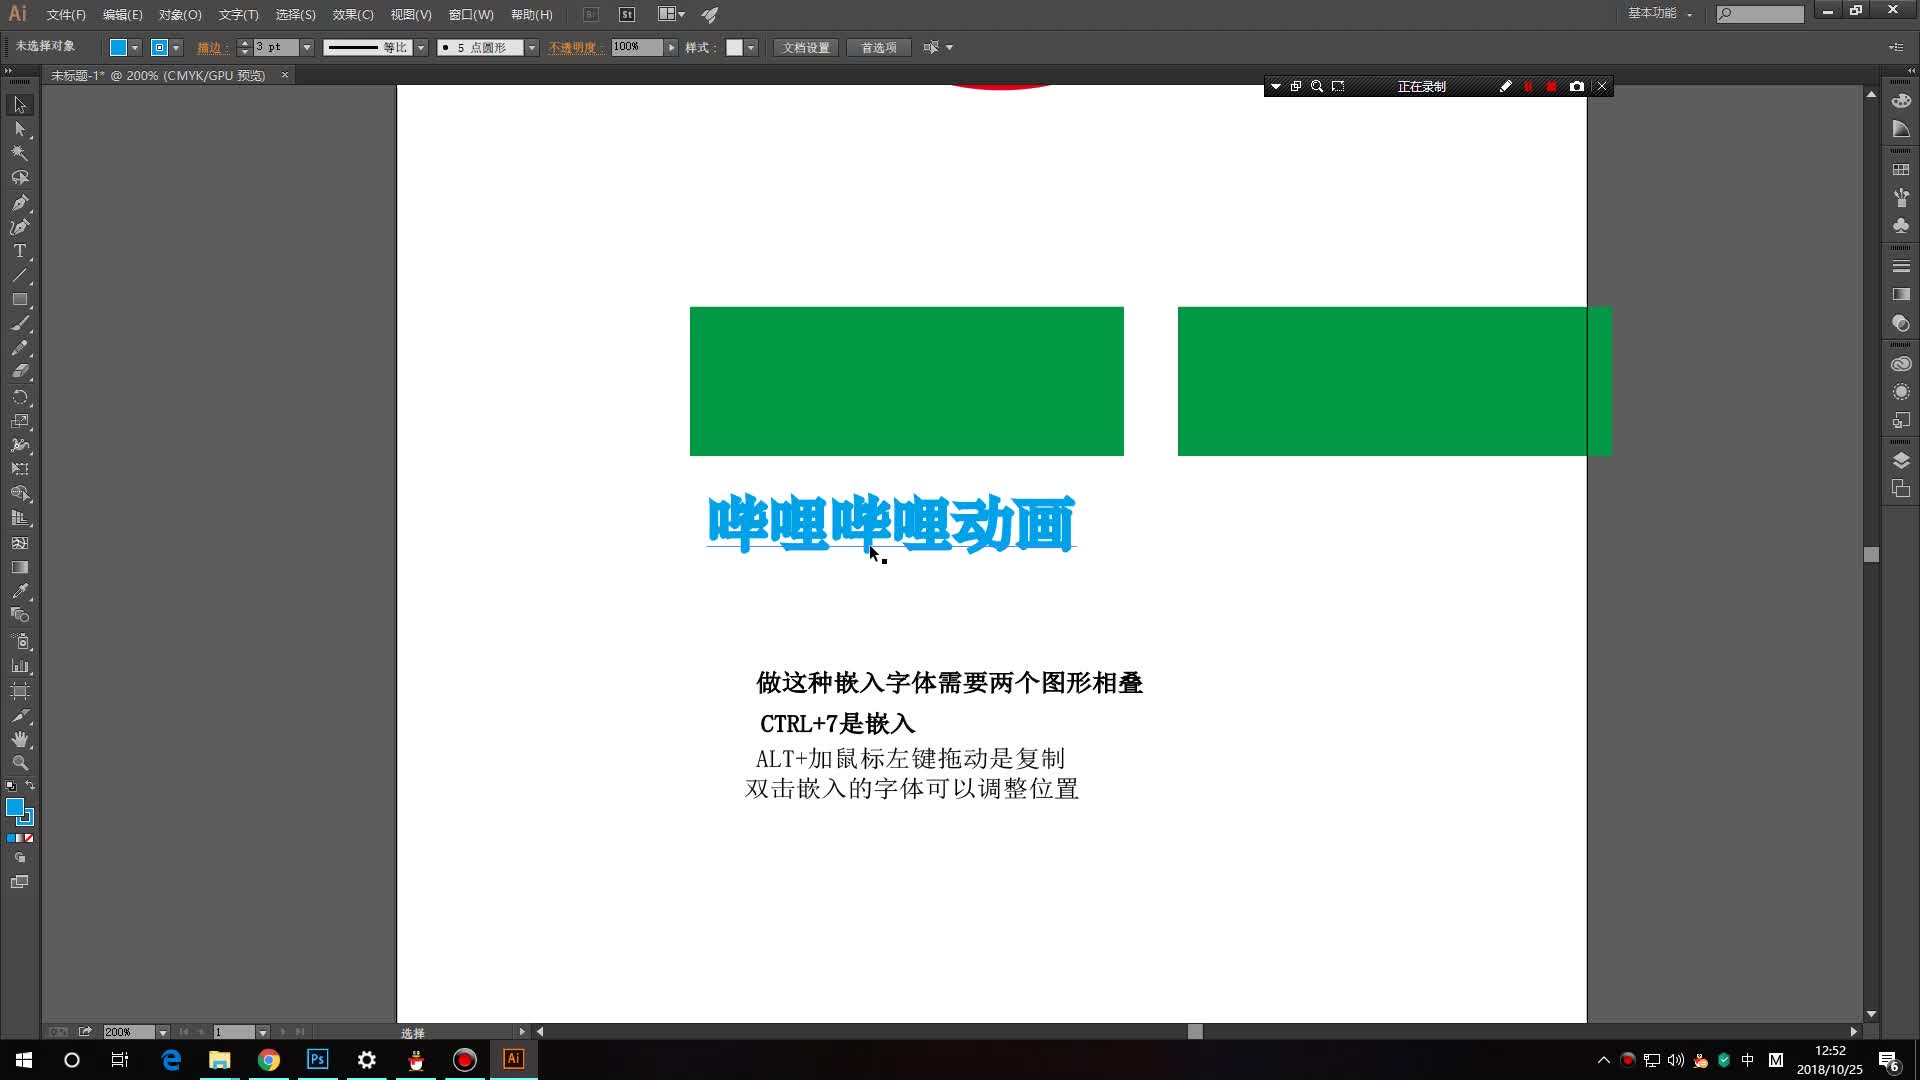Open the Color panel palette icon

click(x=1901, y=101)
